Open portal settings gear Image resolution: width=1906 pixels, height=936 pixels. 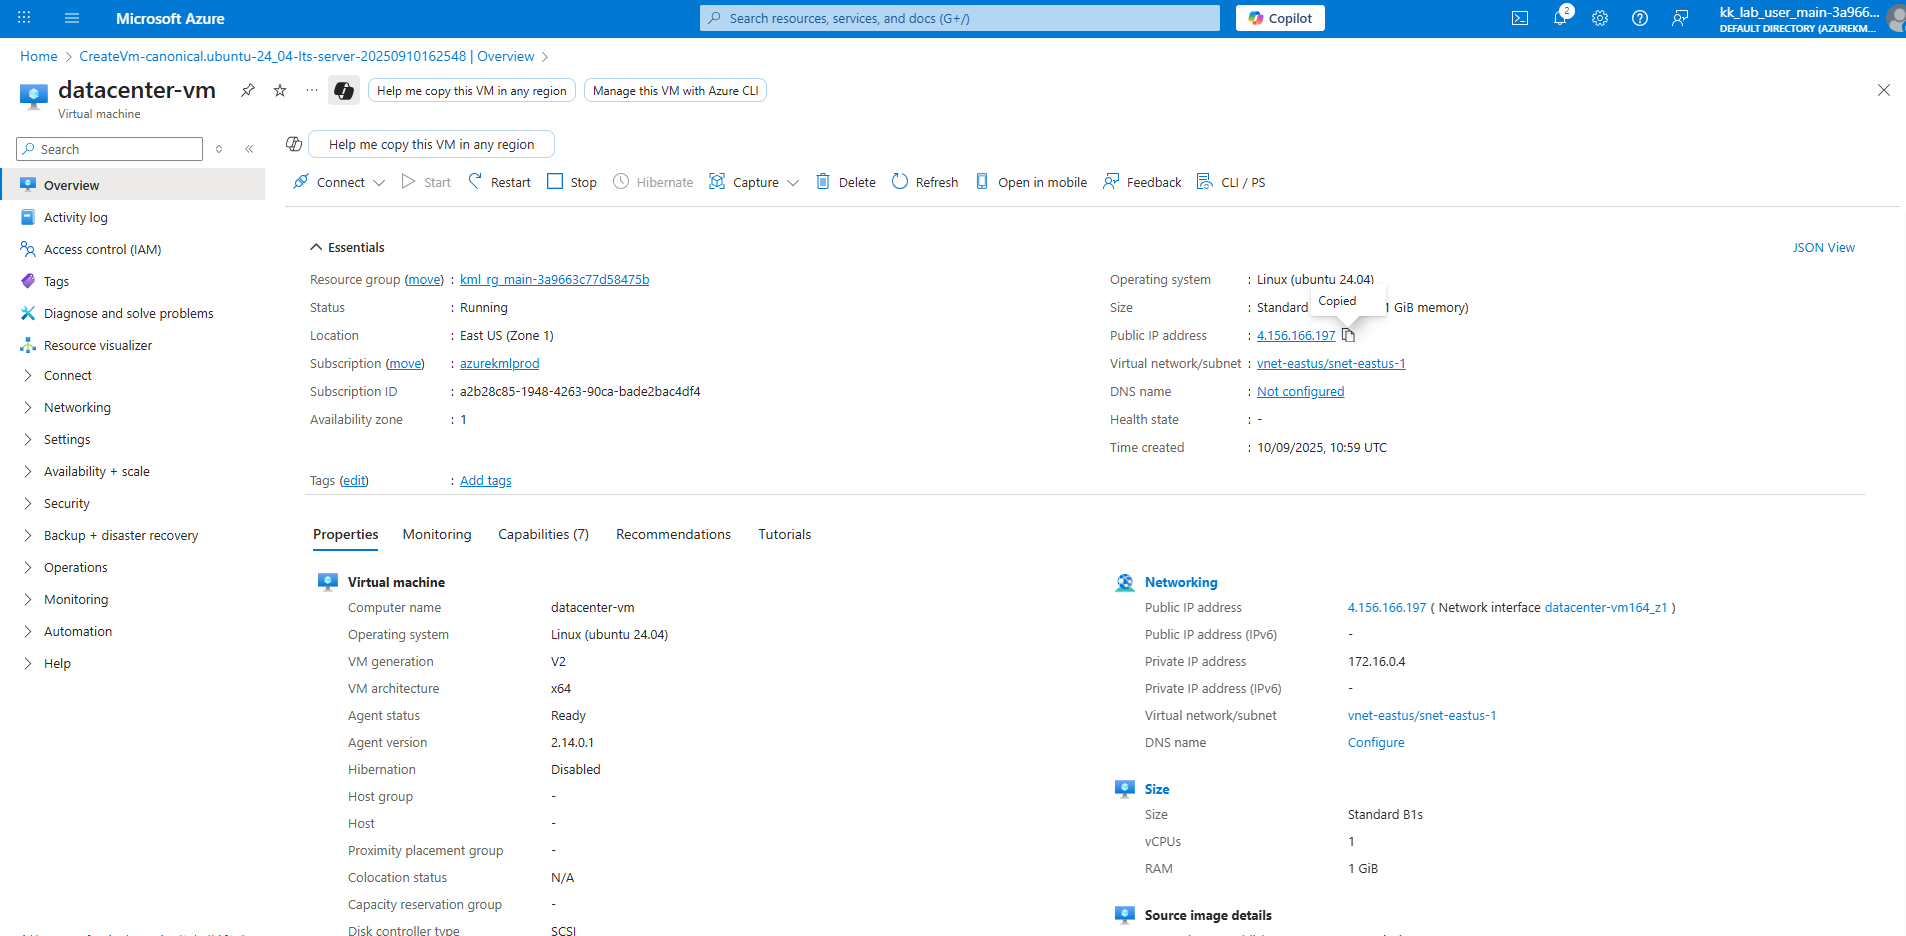1600,18
